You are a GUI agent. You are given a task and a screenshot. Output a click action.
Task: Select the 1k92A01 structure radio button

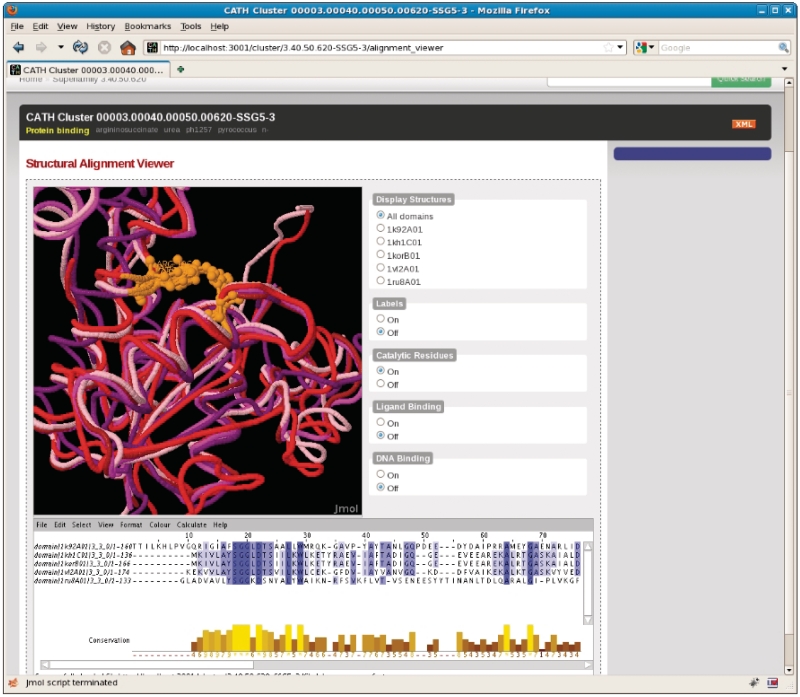[x=381, y=228]
